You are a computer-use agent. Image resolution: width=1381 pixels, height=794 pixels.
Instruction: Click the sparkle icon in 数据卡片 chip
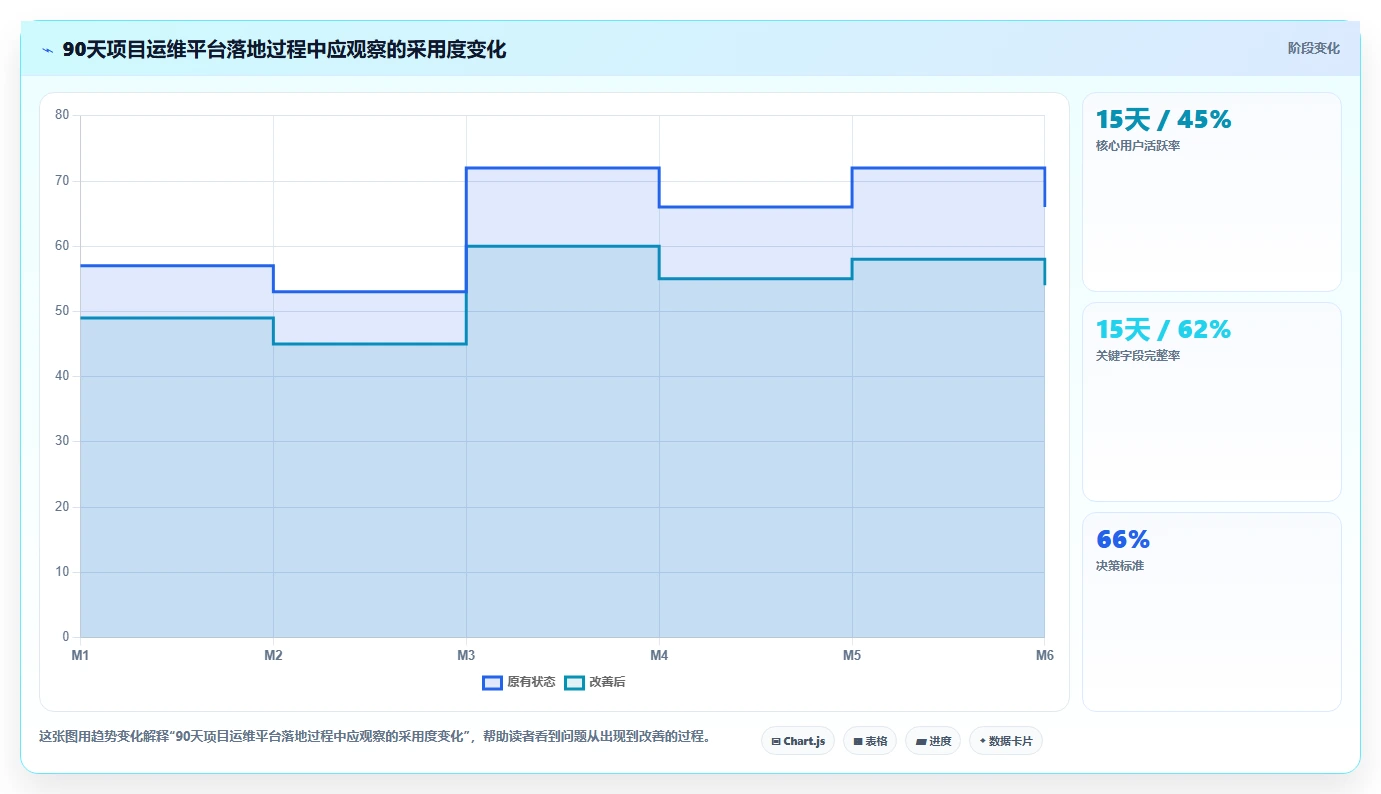click(x=983, y=742)
